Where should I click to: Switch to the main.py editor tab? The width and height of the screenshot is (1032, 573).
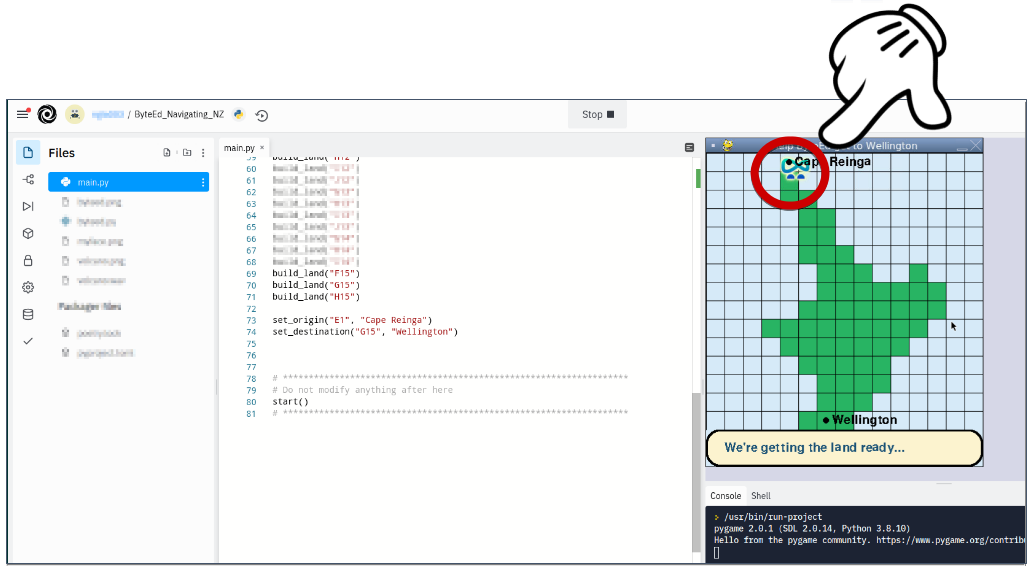coord(239,148)
